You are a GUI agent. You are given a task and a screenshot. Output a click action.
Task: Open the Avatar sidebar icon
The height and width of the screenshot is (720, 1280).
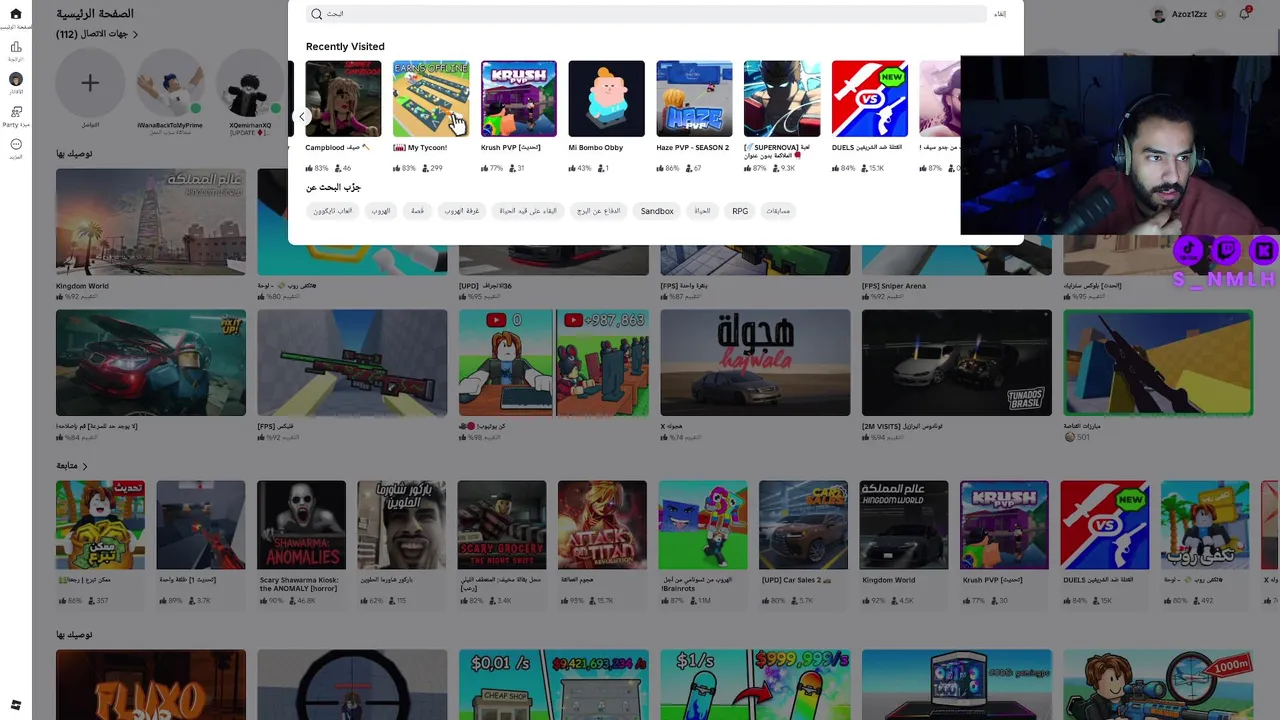[15, 79]
